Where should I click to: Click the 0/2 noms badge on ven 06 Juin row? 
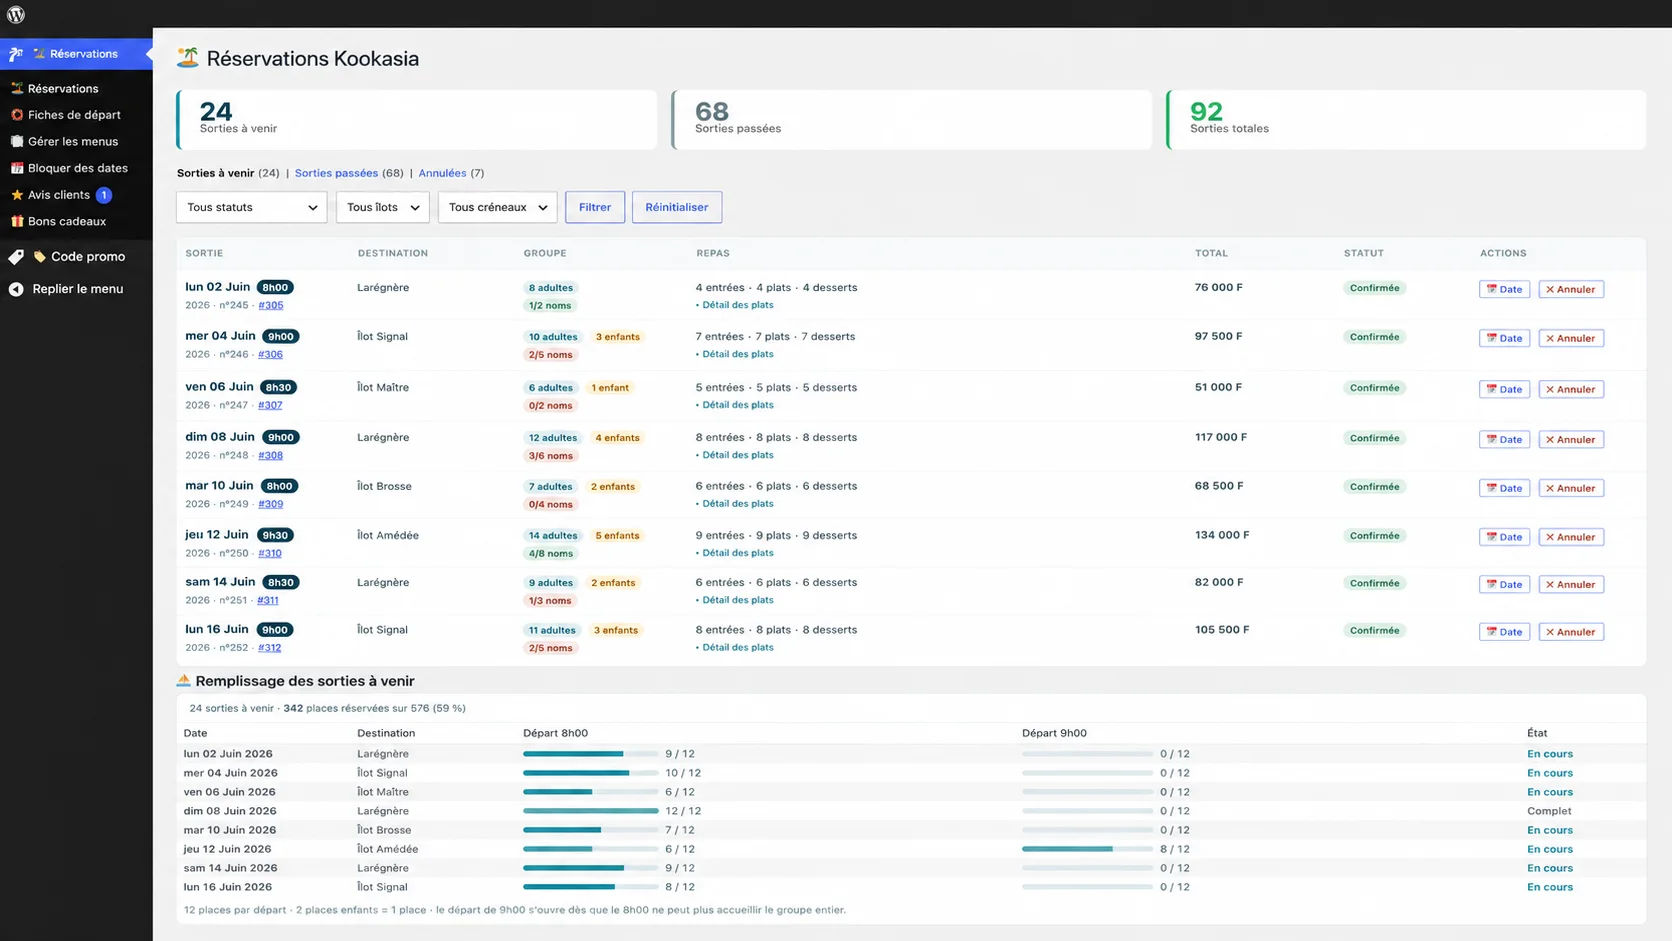(550, 405)
